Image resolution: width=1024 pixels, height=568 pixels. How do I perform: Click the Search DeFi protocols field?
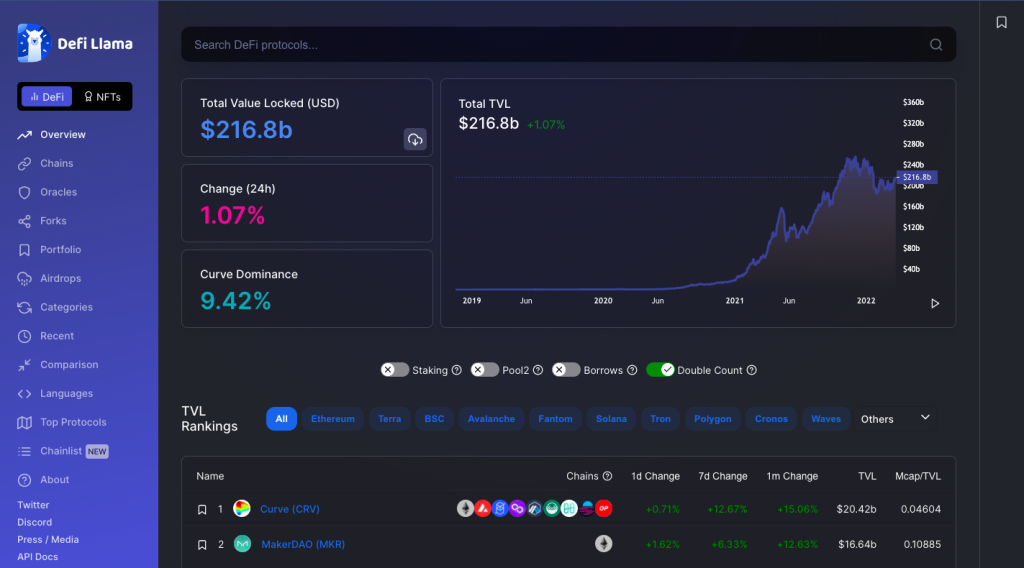[568, 44]
